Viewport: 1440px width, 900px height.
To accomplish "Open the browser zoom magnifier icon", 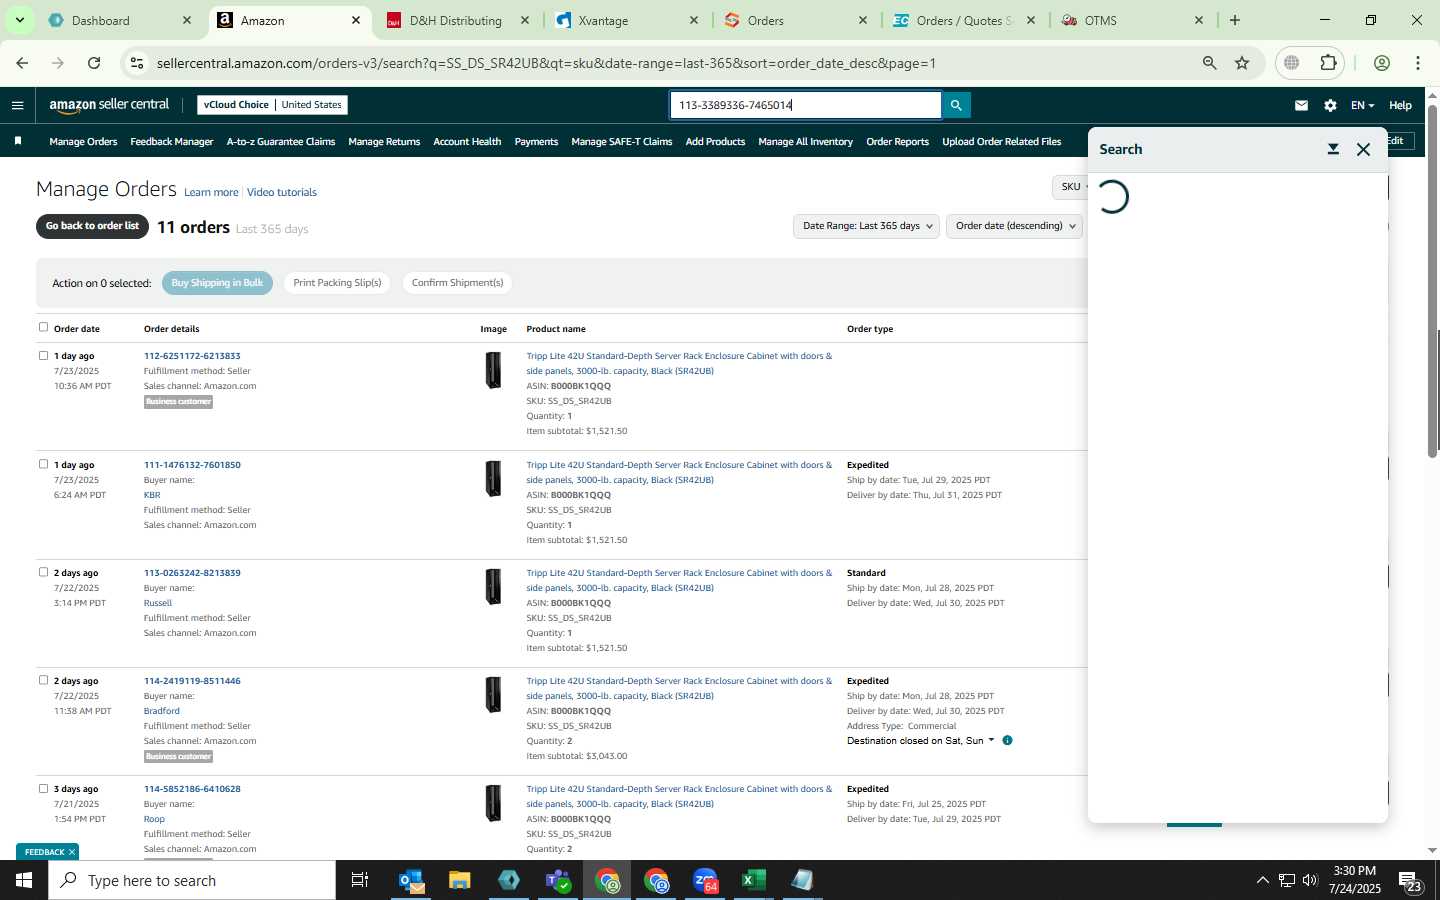I will click(x=1210, y=63).
